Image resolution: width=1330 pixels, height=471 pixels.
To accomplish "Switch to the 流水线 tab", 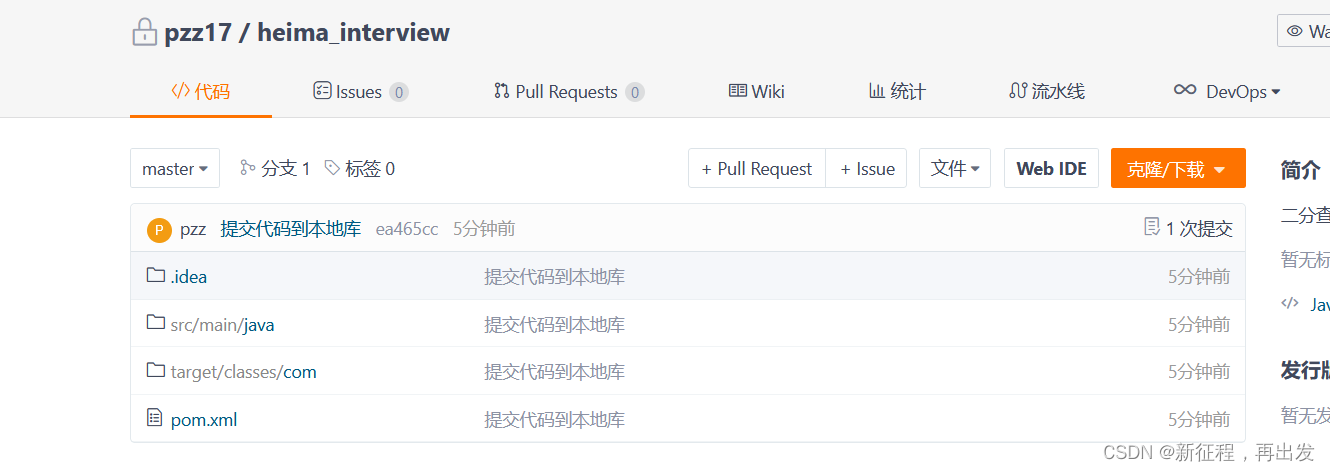I will point(1047,91).
